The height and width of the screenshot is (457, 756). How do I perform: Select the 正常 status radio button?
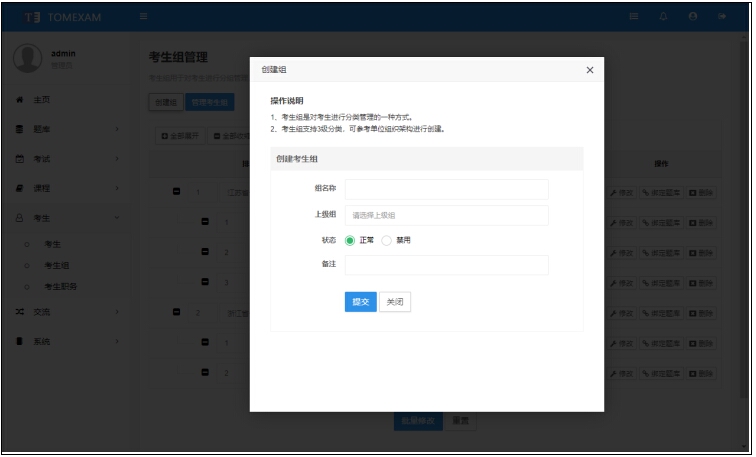coord(350,240)
